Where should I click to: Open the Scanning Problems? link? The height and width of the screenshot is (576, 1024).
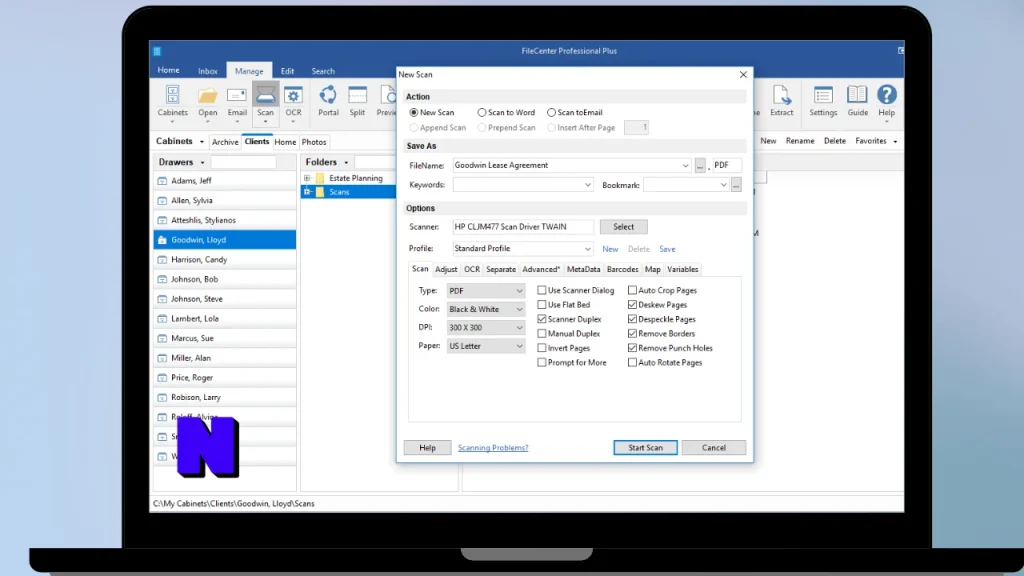pos(493,448)
